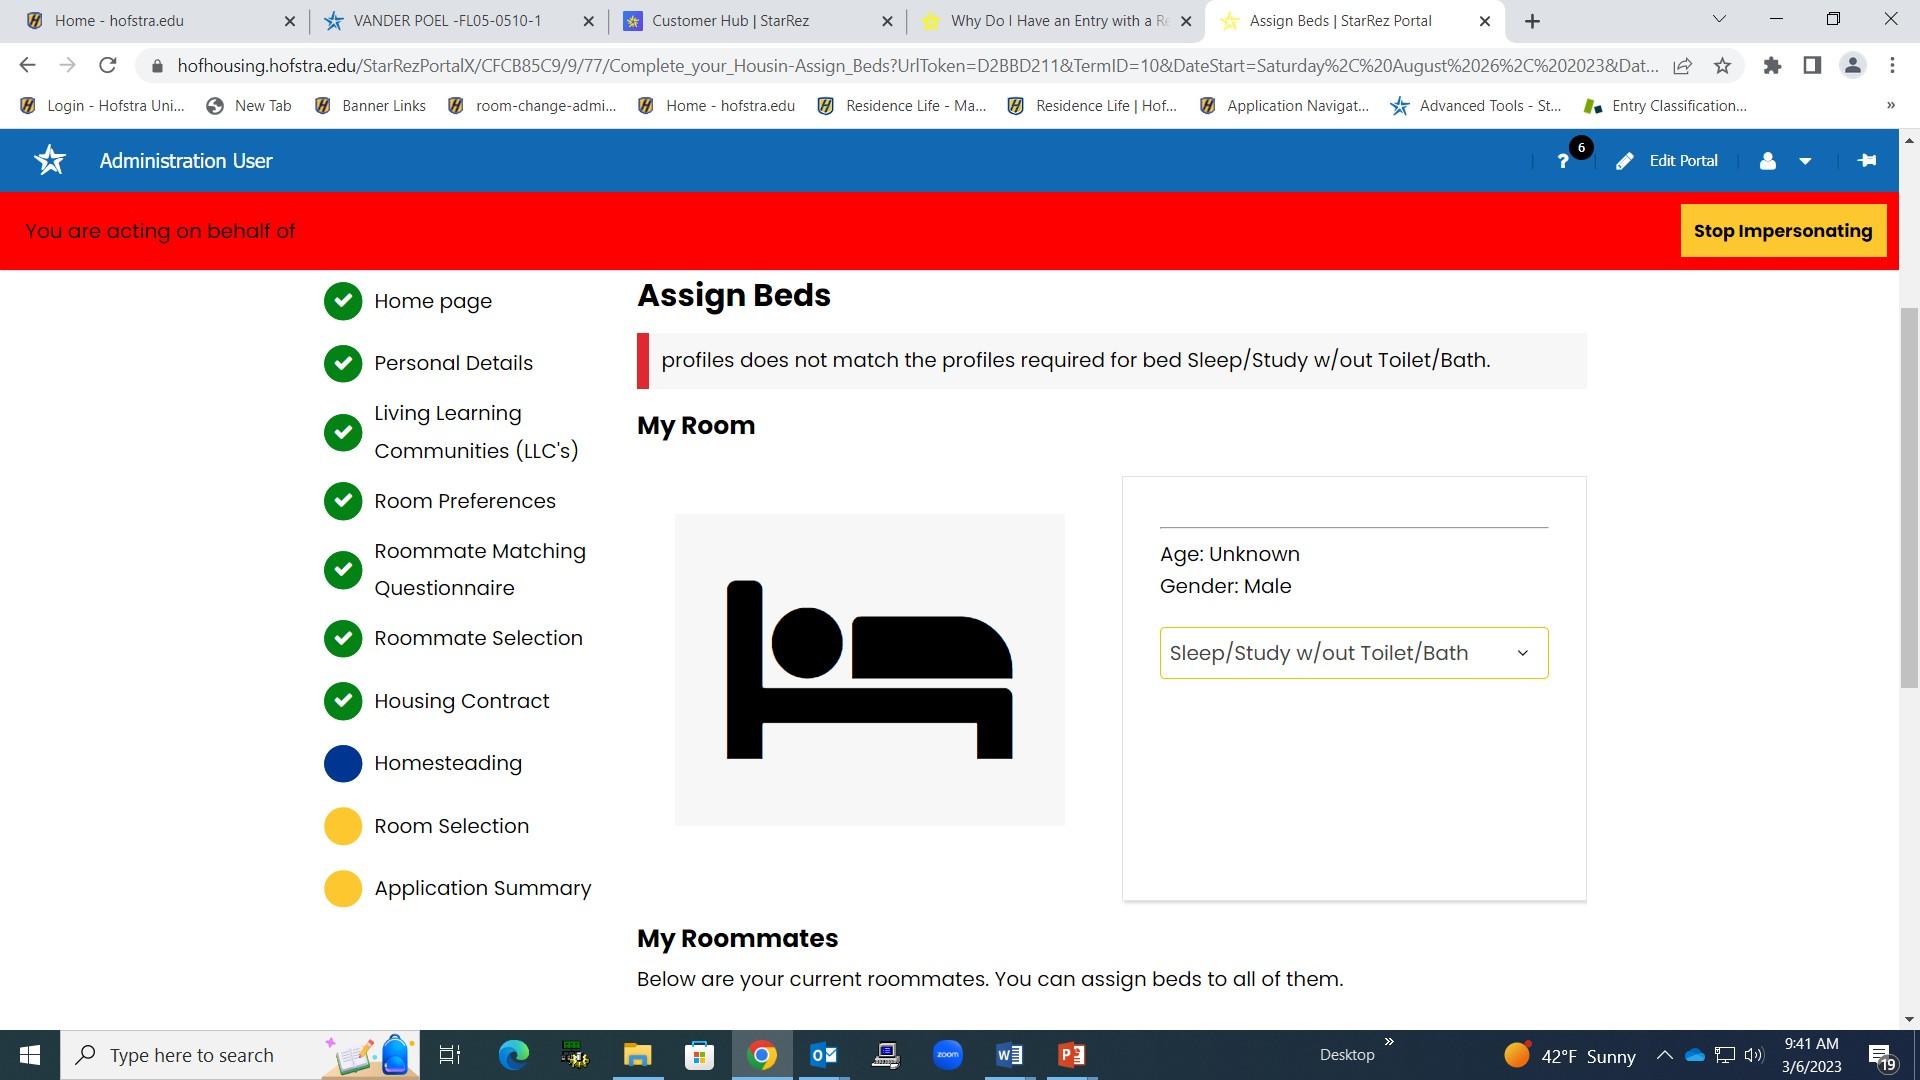Viewport: 1920px width, 1080px height.
Task: Open the help question mark icon
Action: point(1563,161)
